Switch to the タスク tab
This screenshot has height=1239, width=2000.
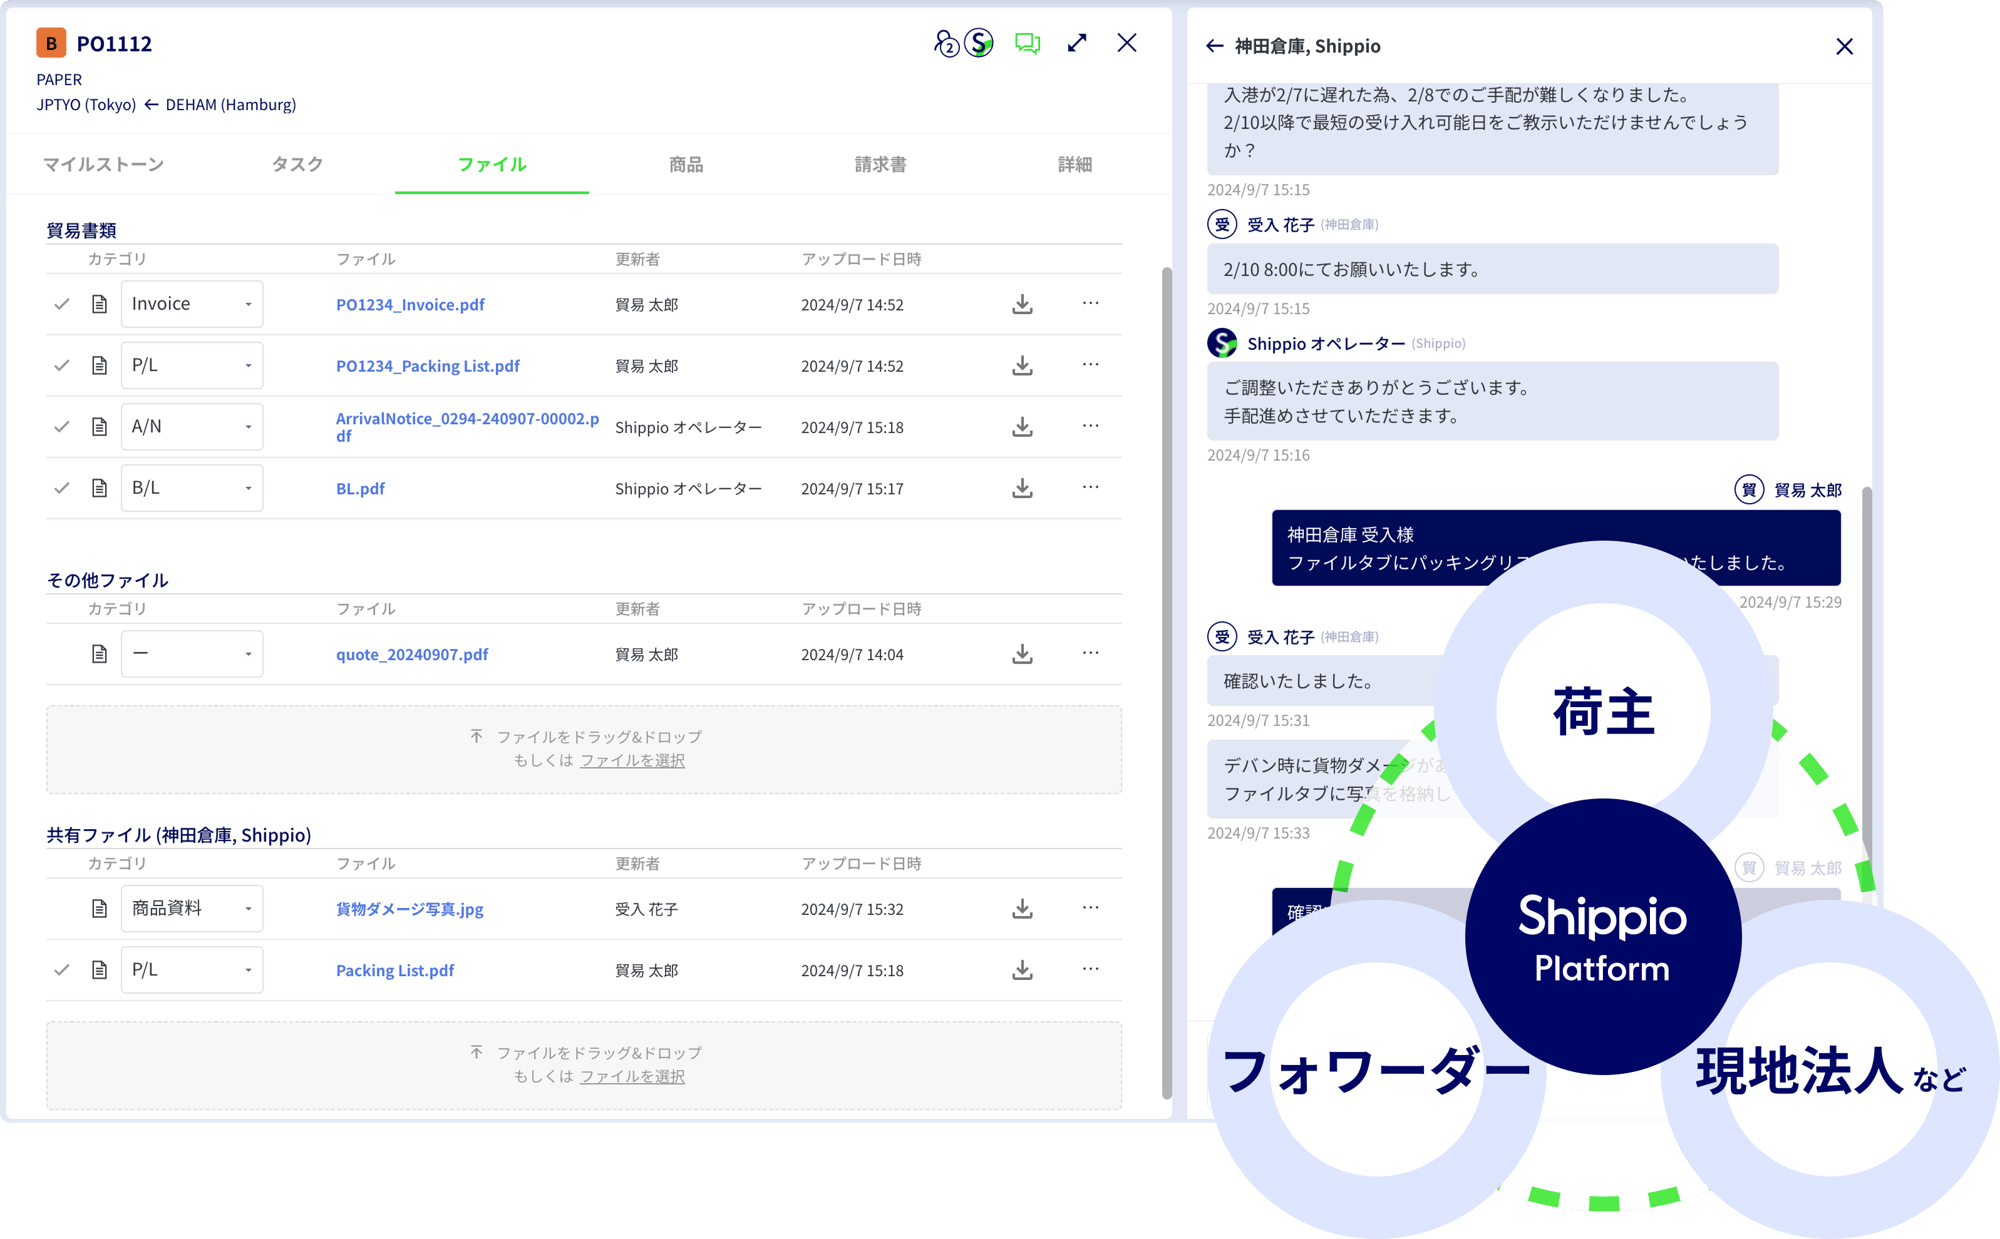point(297,164)
